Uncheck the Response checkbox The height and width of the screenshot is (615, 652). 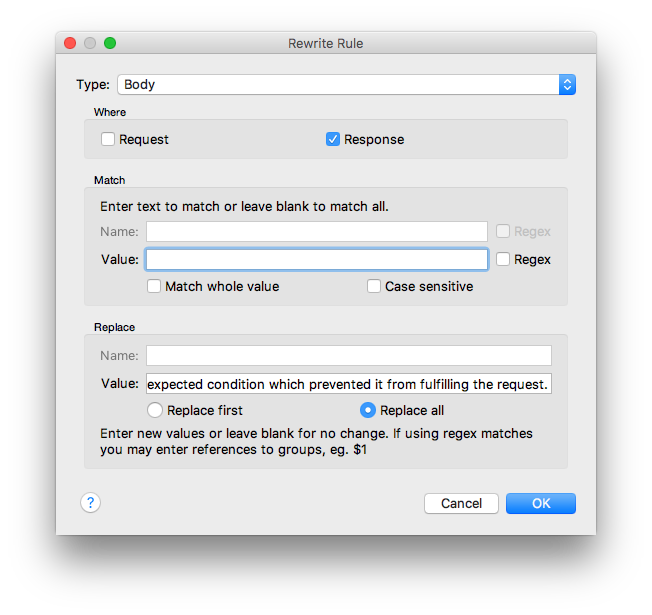tap(333, 139)
